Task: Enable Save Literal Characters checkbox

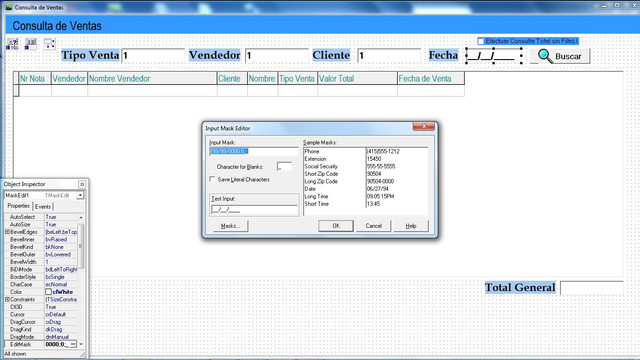Action: [x=212, y=179]
